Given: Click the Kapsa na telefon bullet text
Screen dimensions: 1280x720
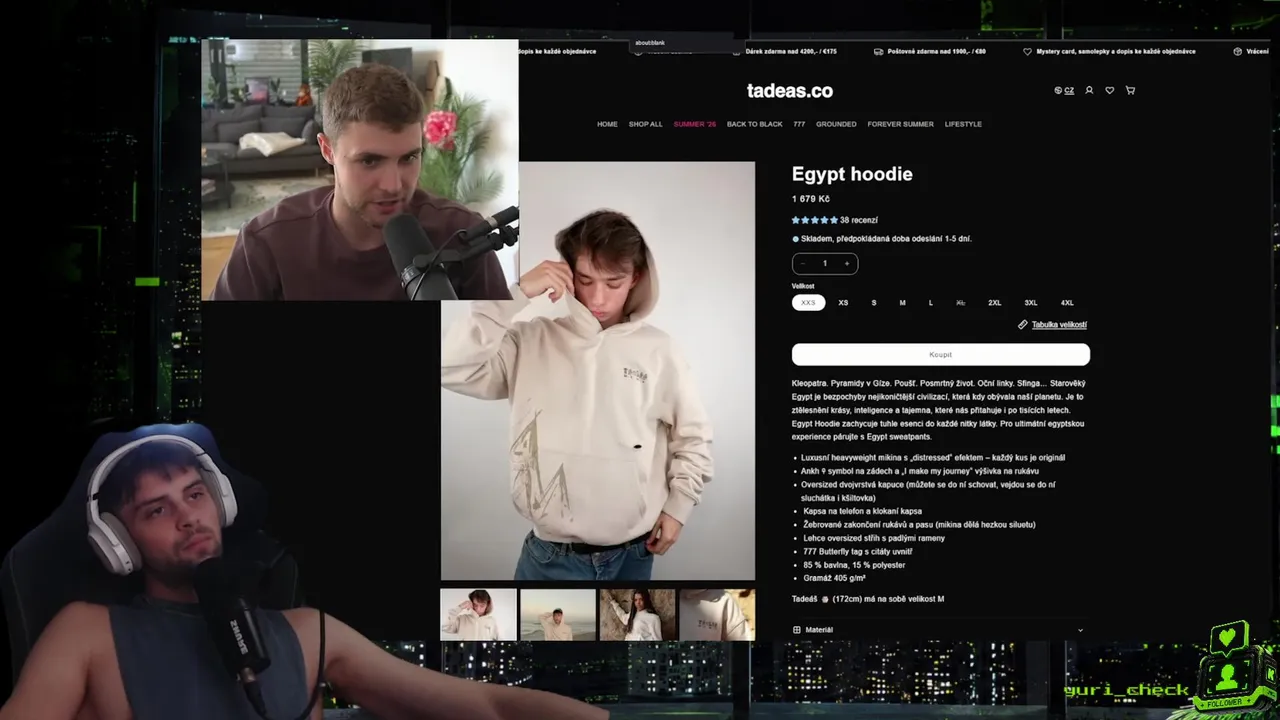Looking at the screenshot, I should (862, 511).
